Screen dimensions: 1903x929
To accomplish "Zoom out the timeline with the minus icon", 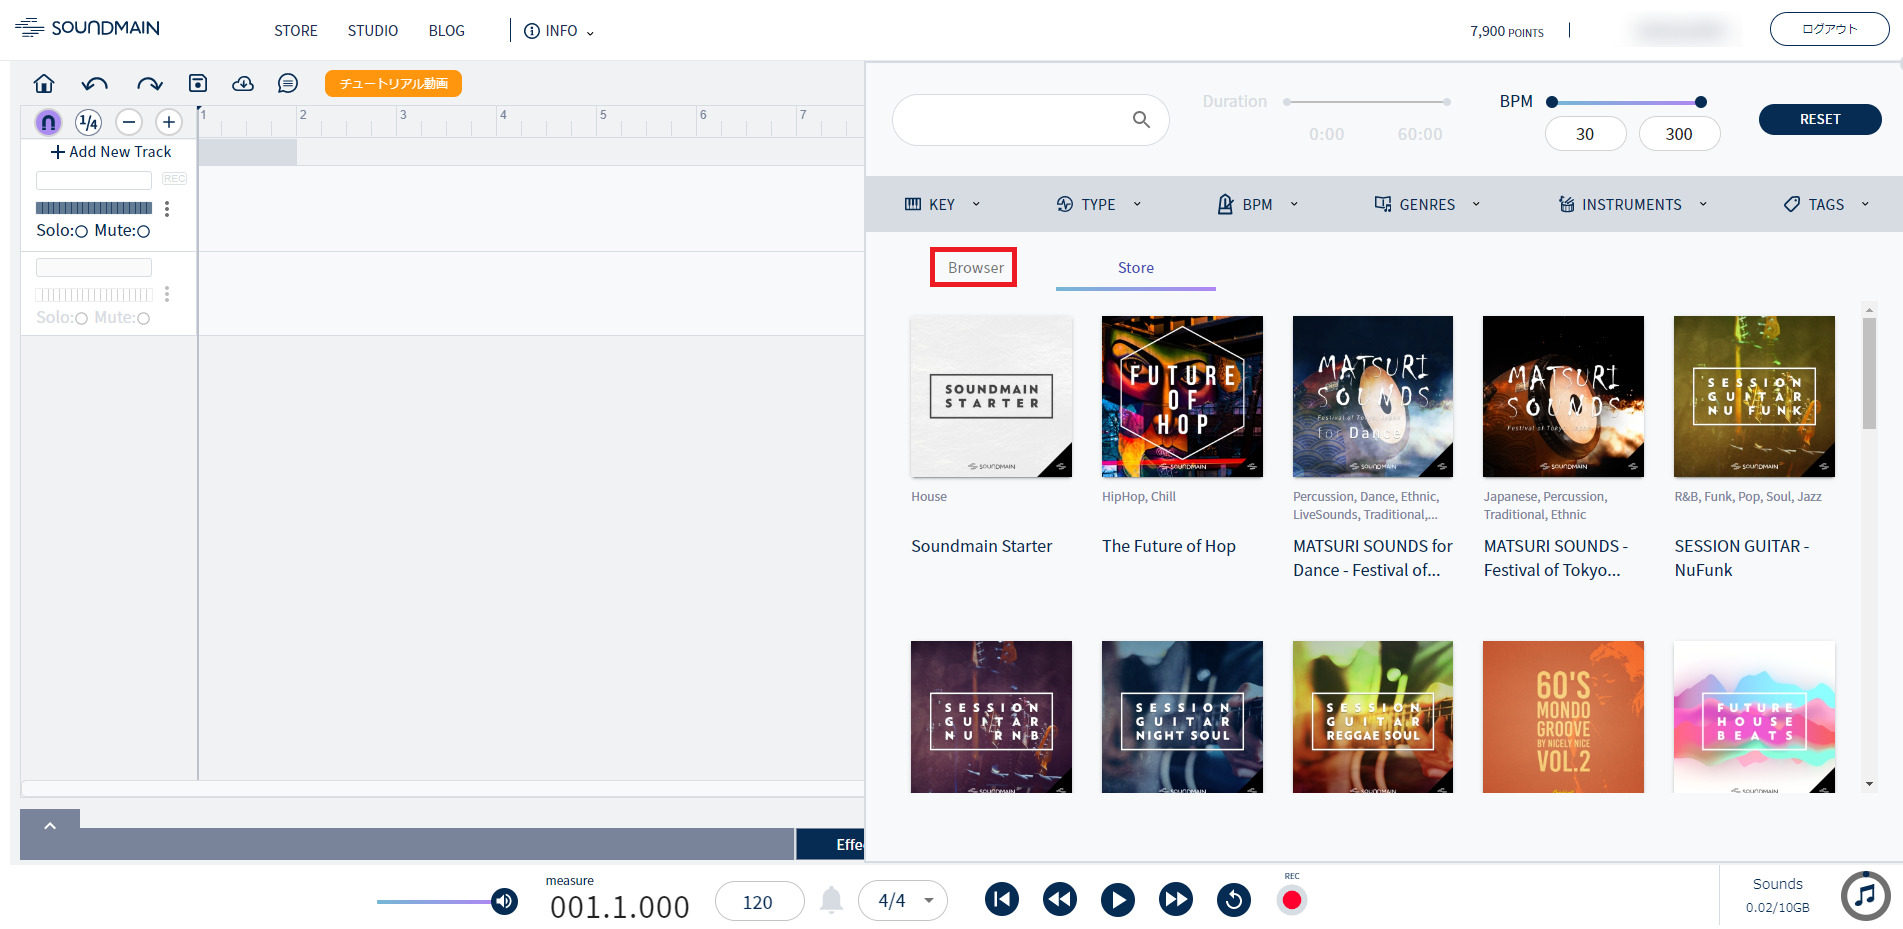I will (129, 122).
